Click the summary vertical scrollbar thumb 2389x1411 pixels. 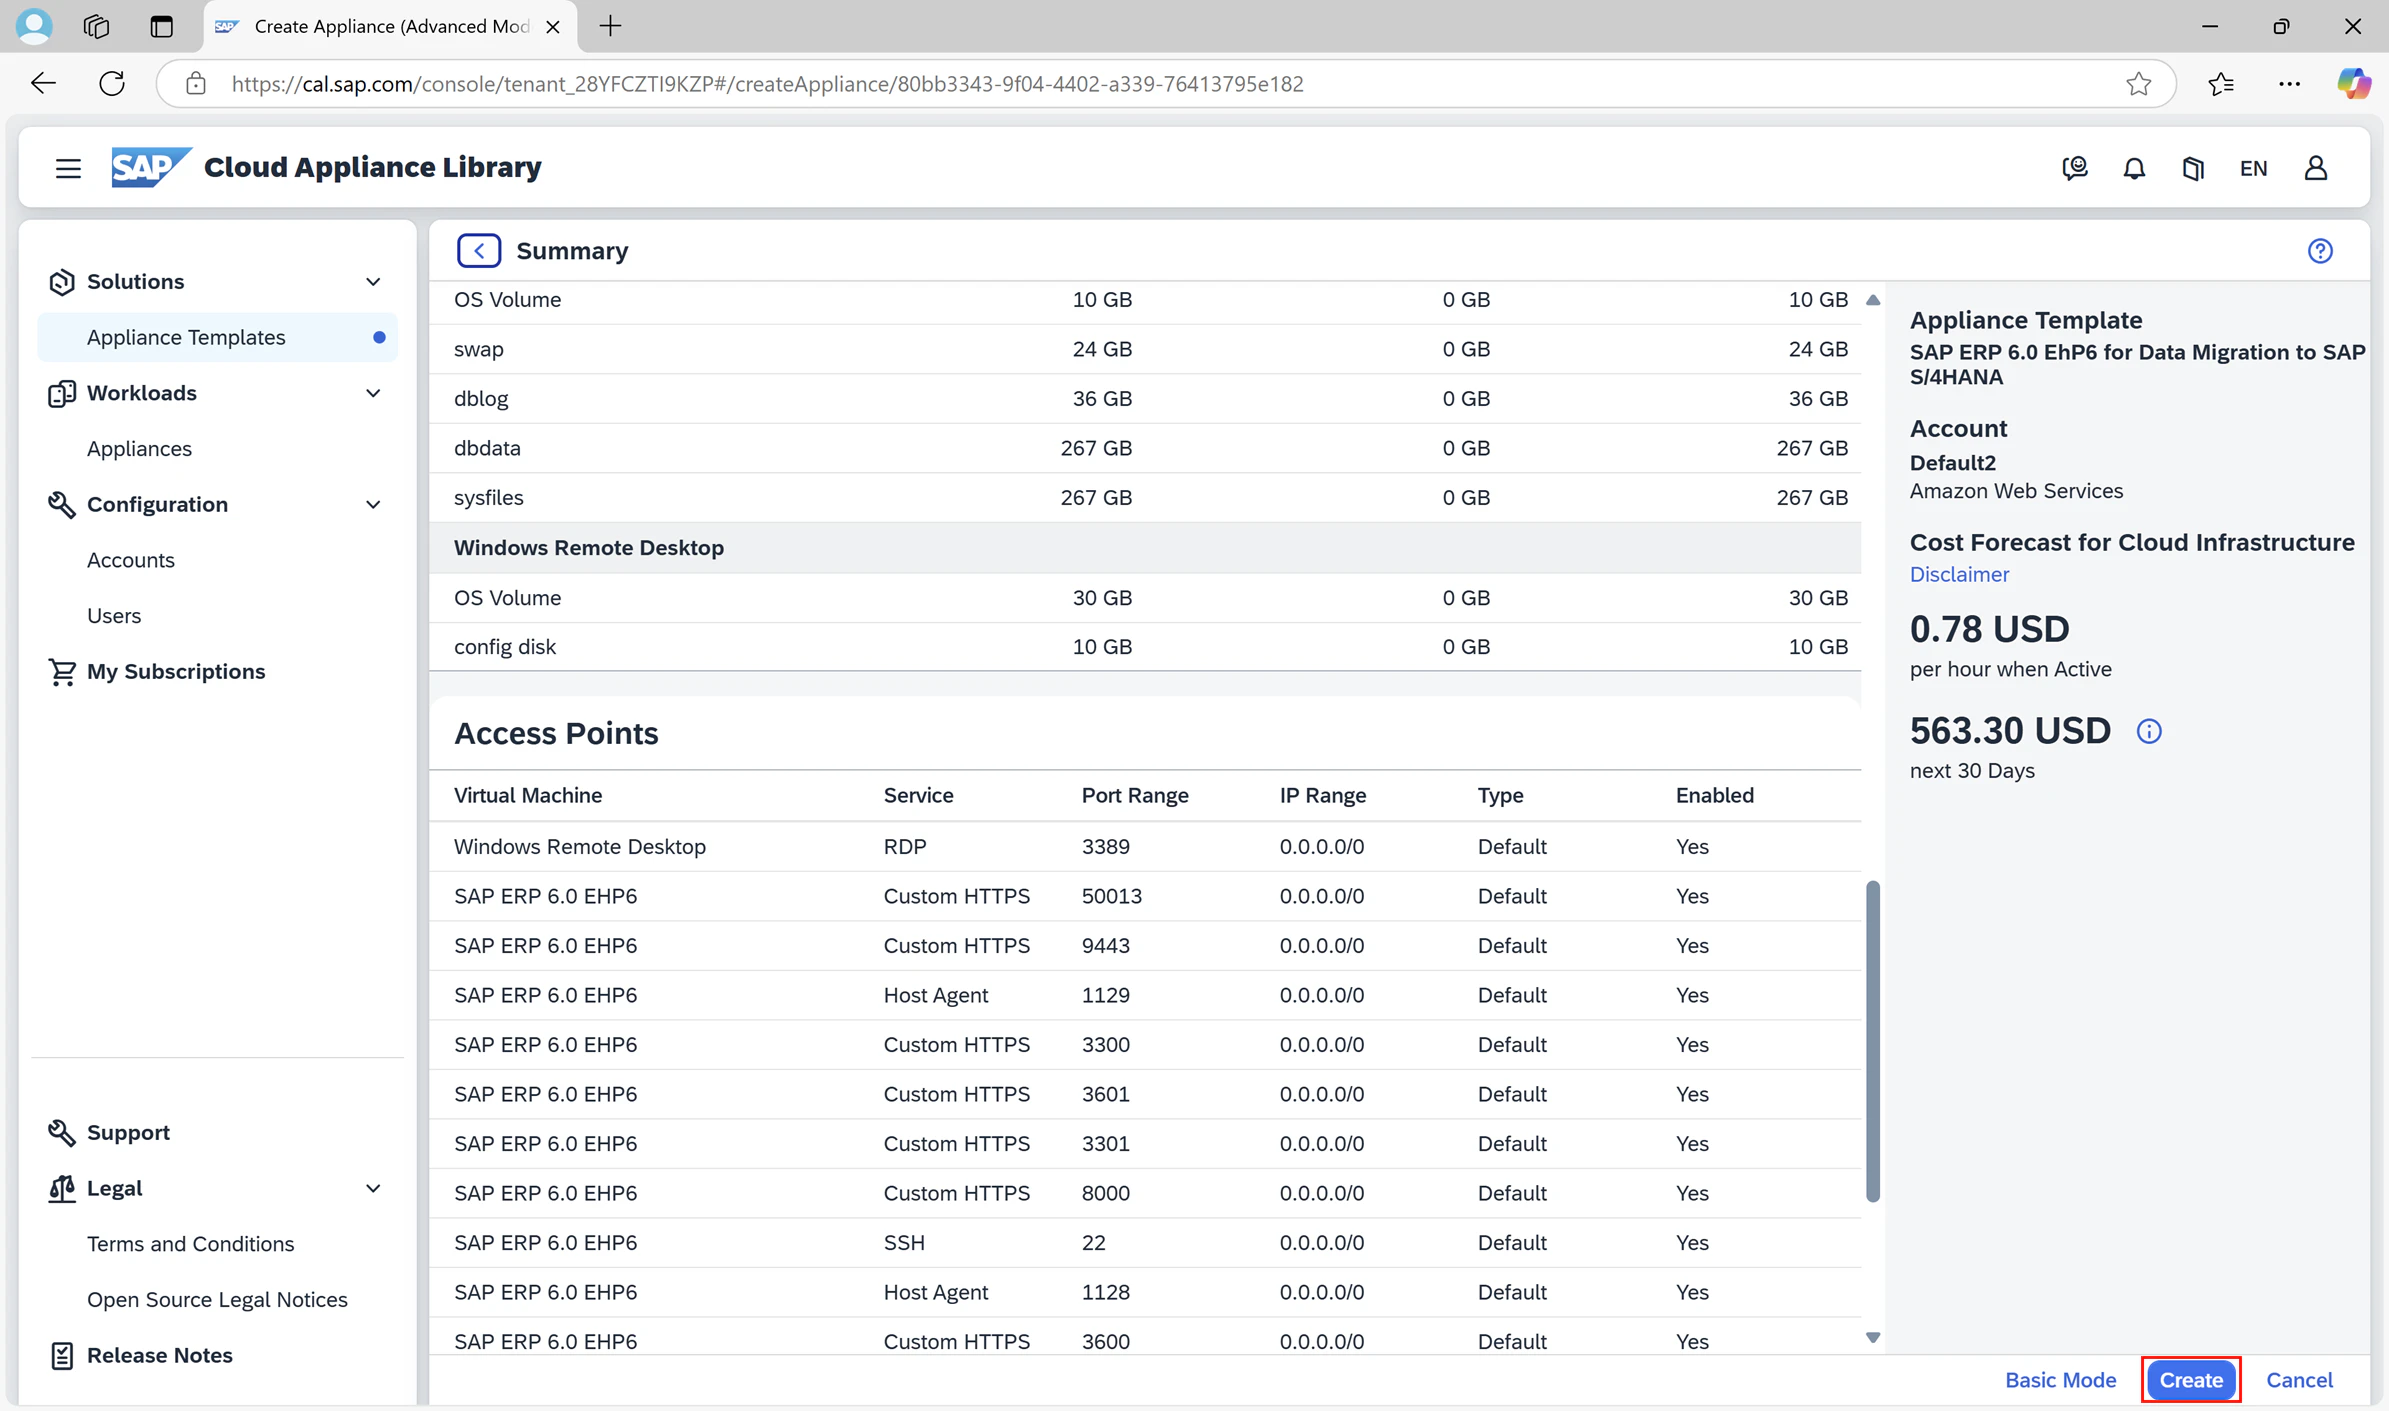pos(1873,1041)
